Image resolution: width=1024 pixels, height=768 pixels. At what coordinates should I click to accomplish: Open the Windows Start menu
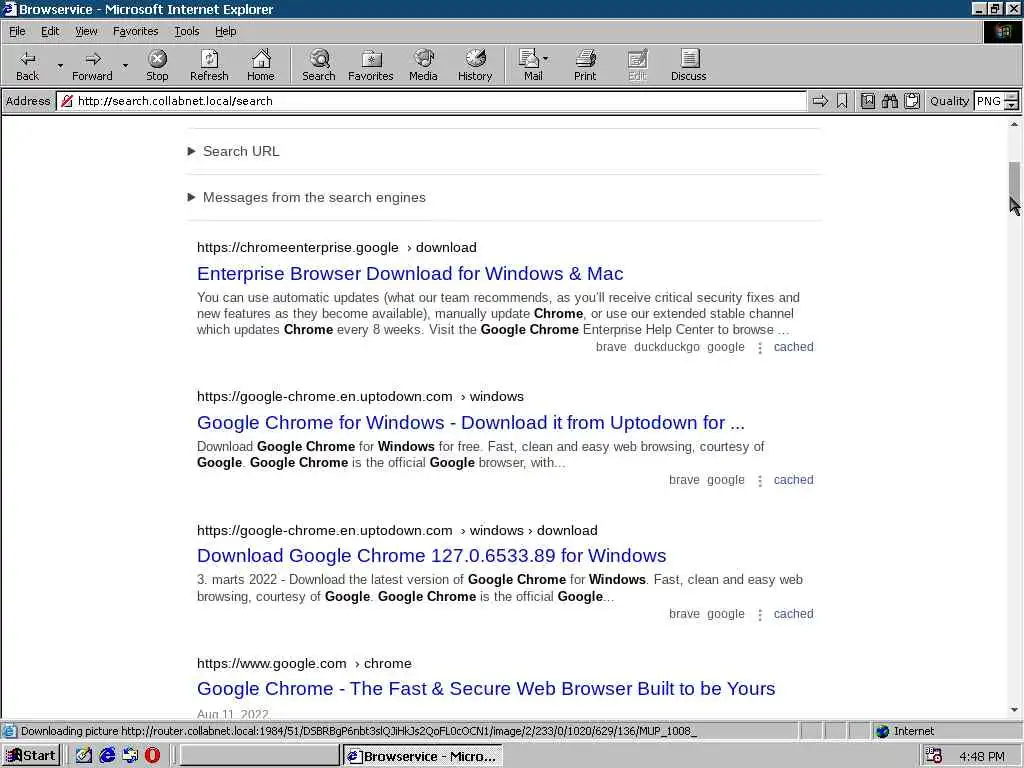pyautogui.click(x=31, y=756)
